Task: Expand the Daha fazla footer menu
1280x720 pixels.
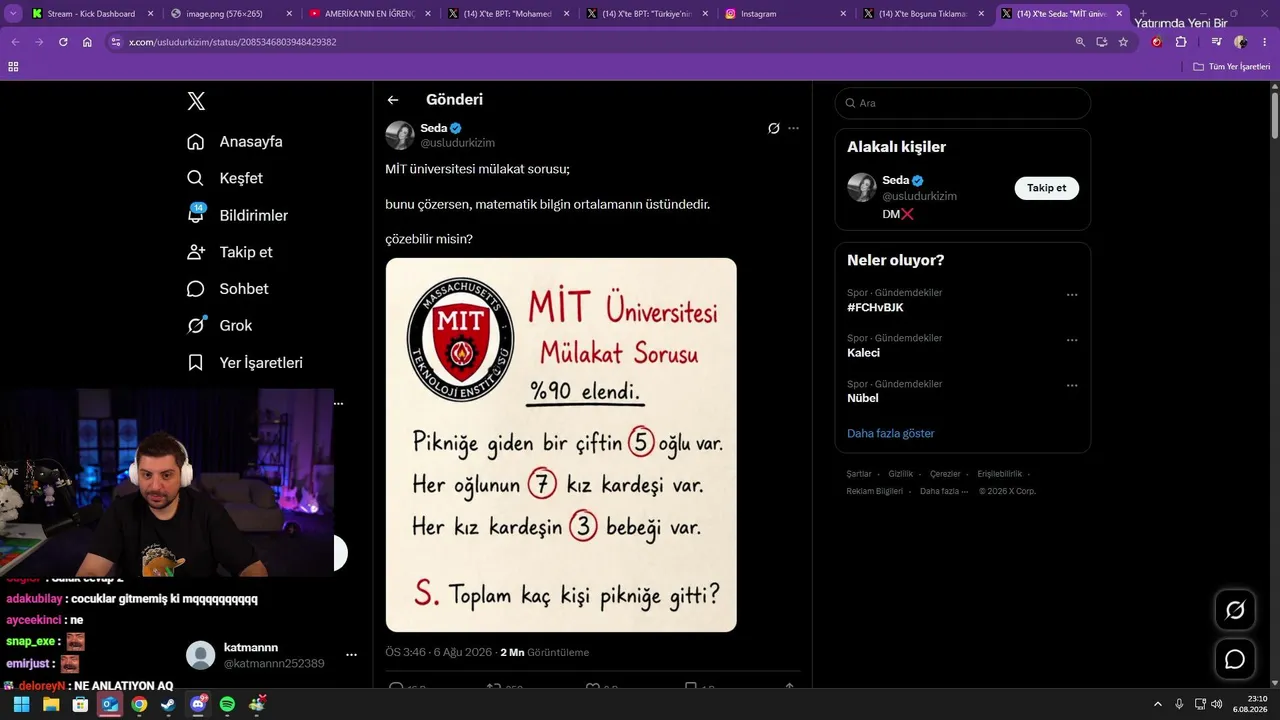Action: pos(944,491)
